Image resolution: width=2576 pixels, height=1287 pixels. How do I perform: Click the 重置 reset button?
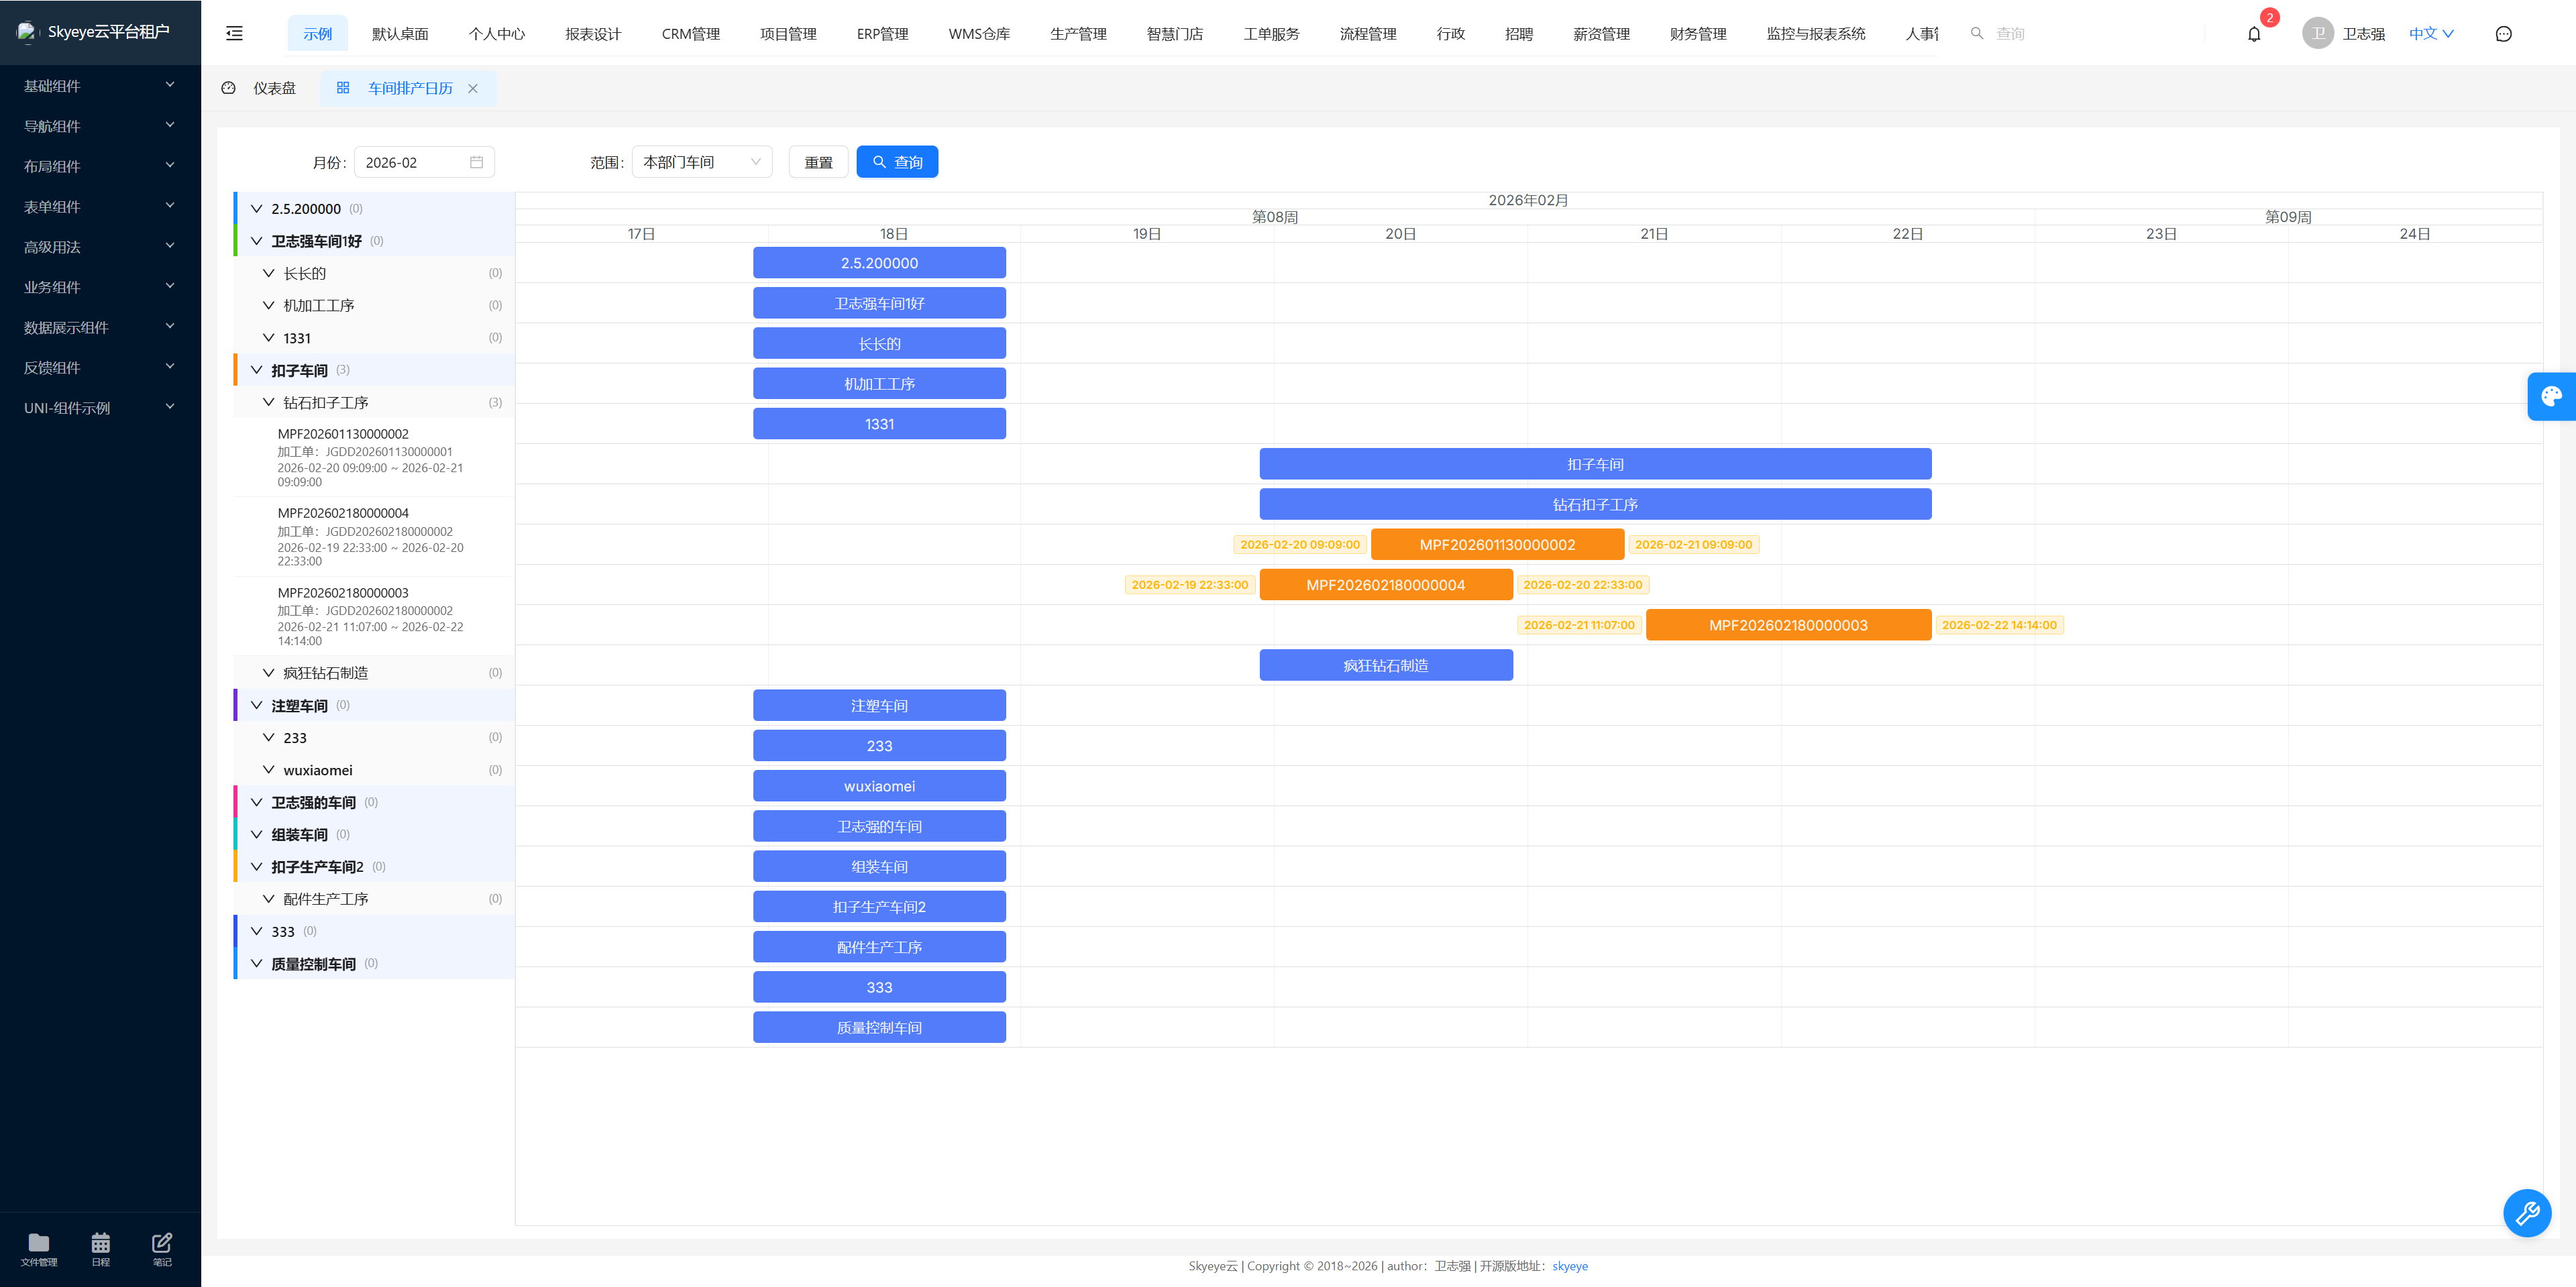[x=818, y=162]
